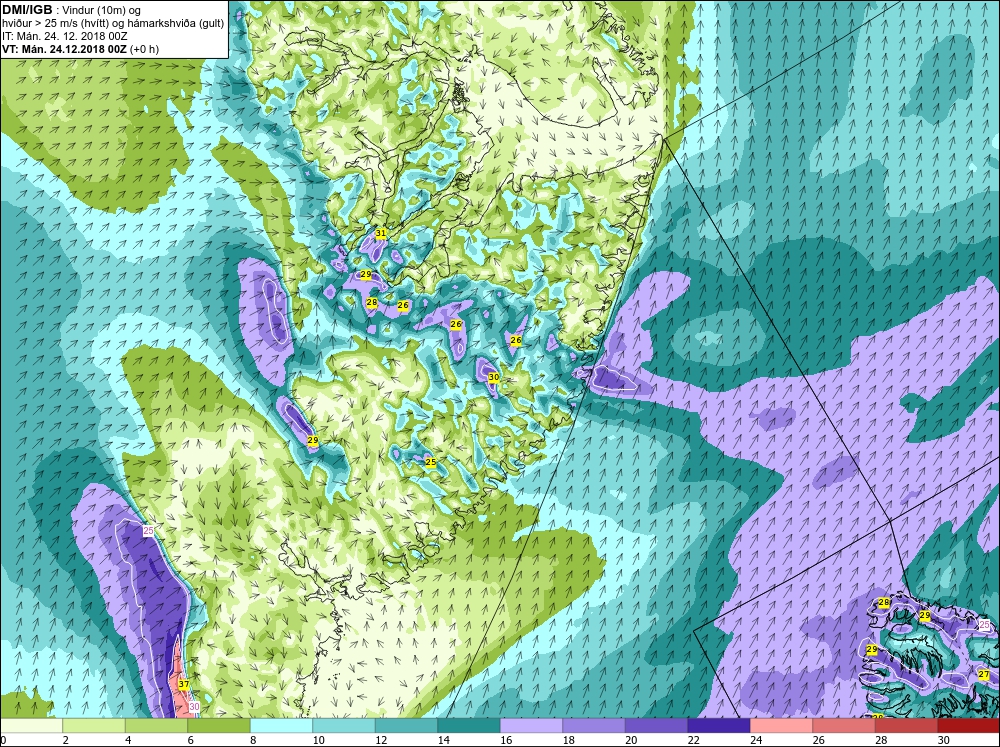Click the red 28–30 m/s legend swatch
Image resolution: width=1000 pixels, height=747 pixels.
click(x=906, y=725)
